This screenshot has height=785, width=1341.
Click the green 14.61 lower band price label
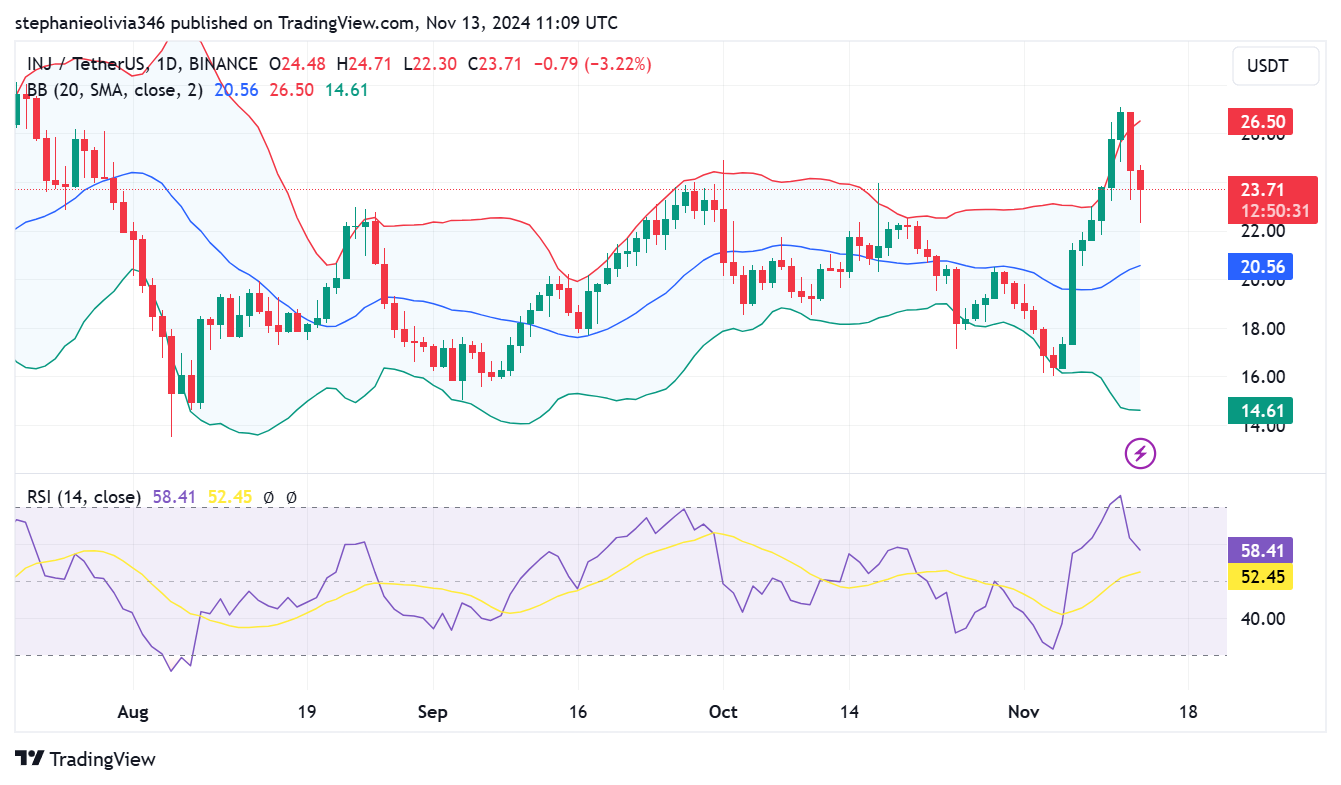point(1260,410)
